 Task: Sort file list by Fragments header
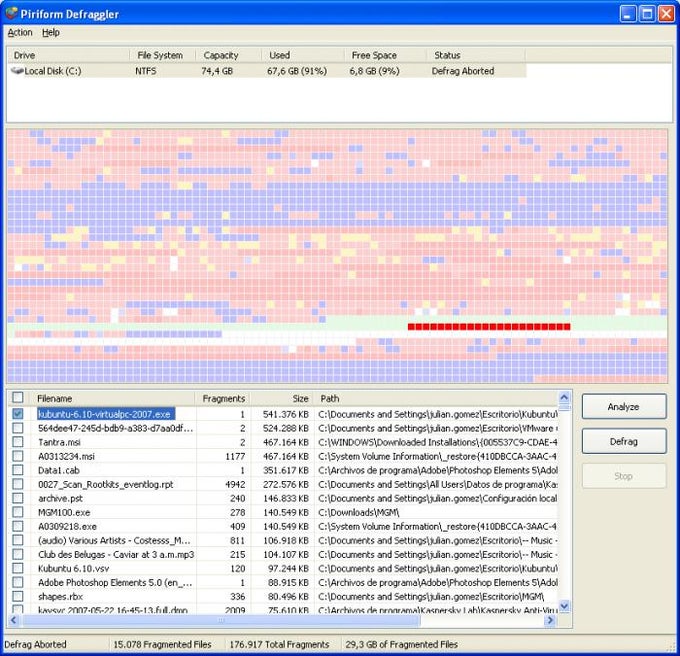[x=223, y=398]
